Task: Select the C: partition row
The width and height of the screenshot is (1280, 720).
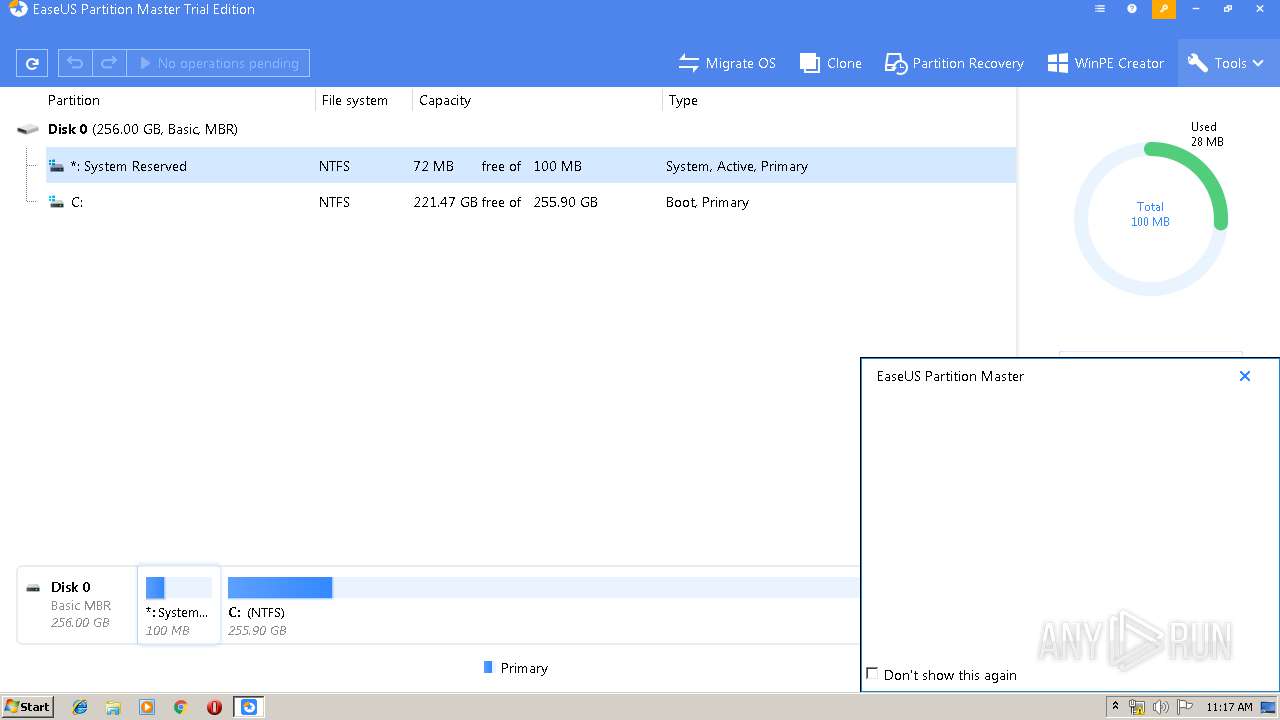Action: 531,202
